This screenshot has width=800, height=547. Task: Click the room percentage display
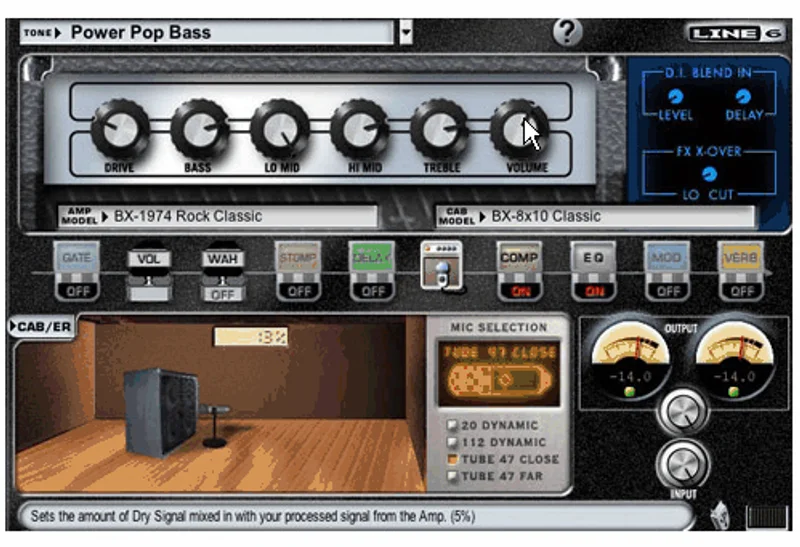pos(251,337)
